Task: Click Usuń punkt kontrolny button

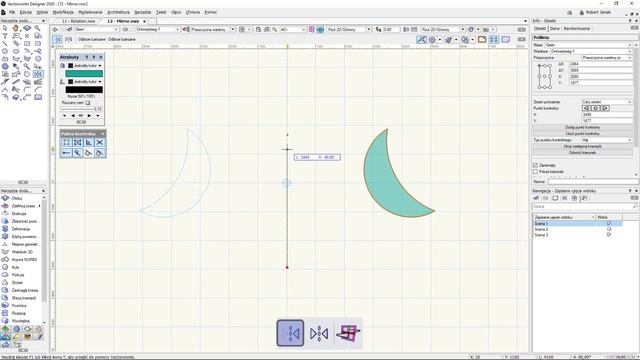Action: (582, 133)
